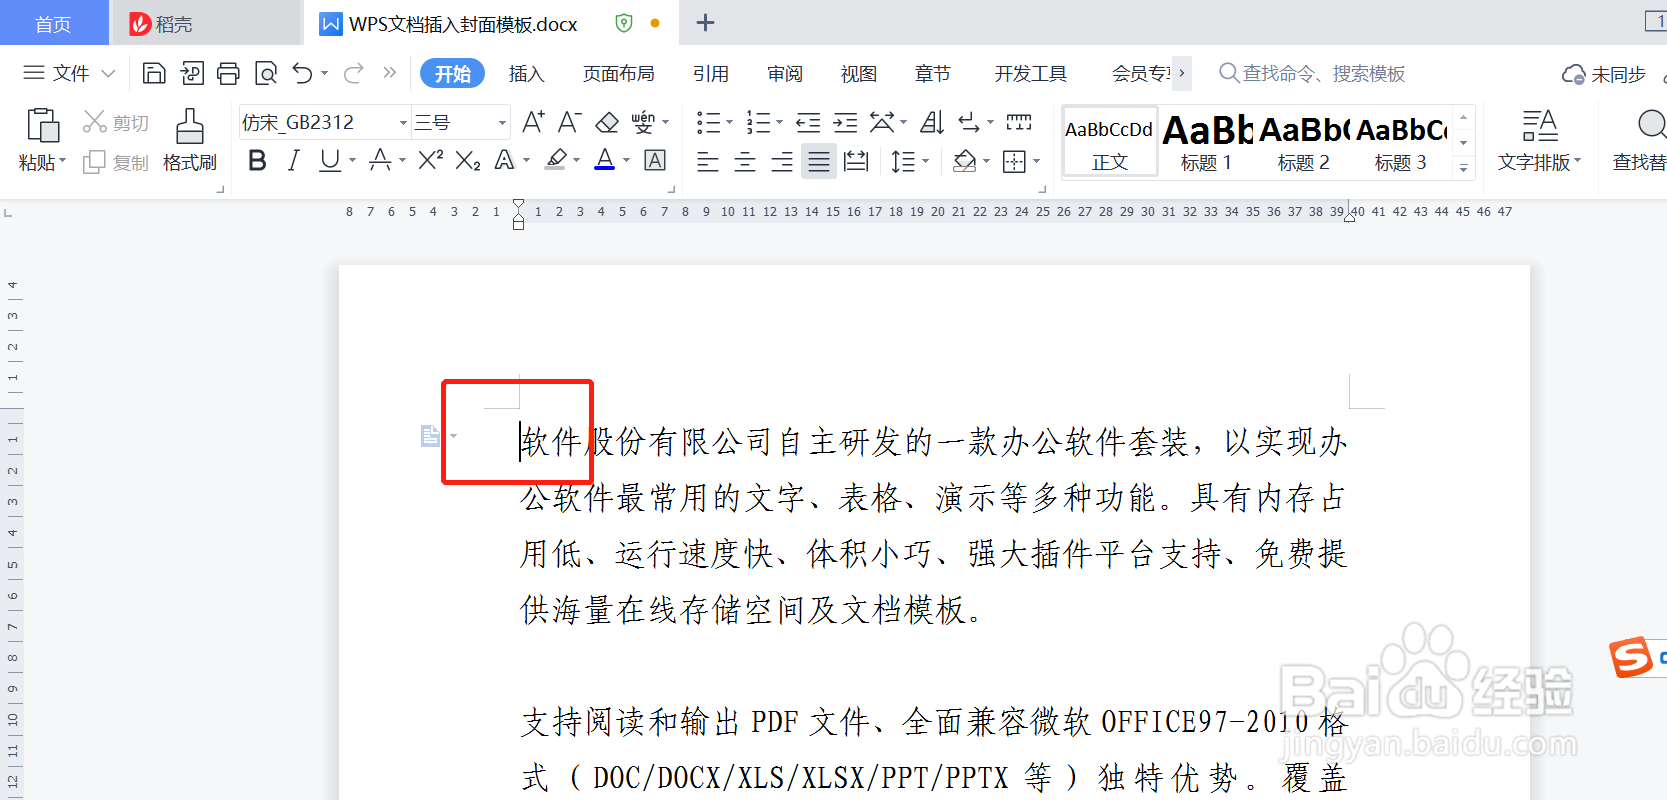Screen dimensions: 1667x800
Task: Decrease paragraph indent
Action: coord(808,122)
